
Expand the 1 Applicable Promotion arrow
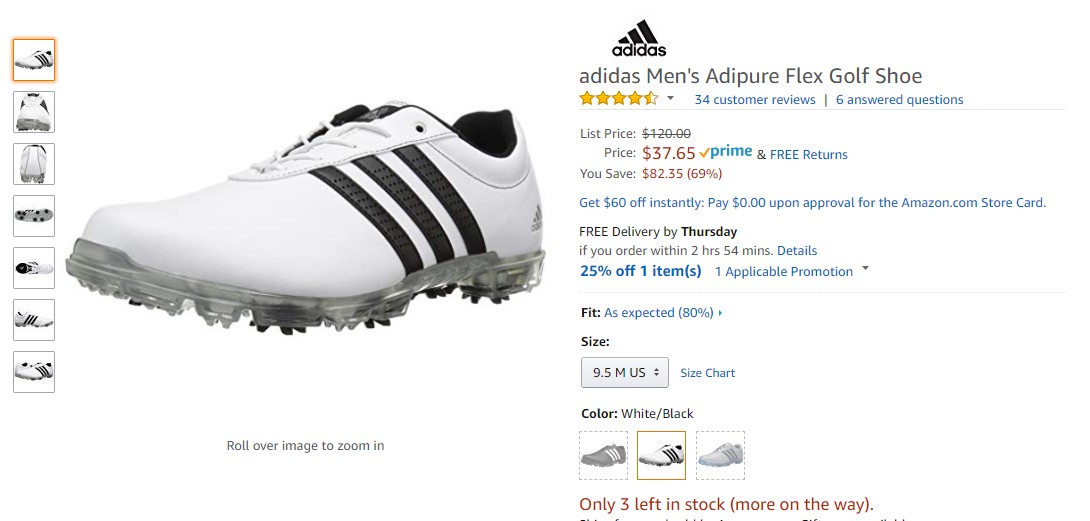coord(865,269)
